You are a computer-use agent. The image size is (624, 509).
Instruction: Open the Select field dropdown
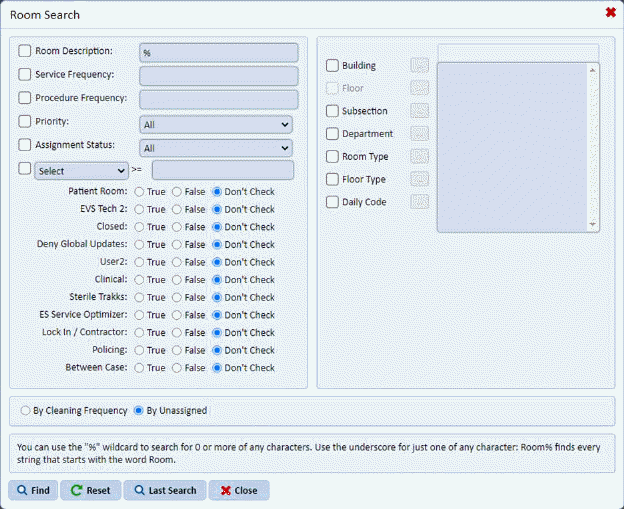tap(82, 171)
